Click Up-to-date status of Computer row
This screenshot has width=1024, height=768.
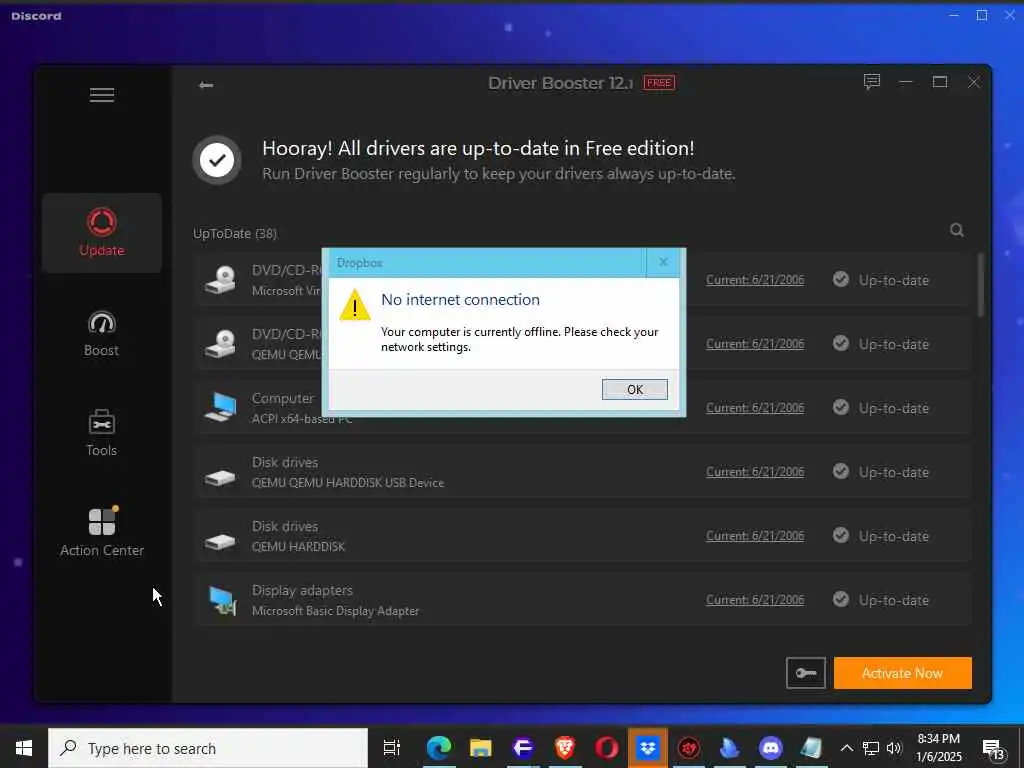pos(893,408)
